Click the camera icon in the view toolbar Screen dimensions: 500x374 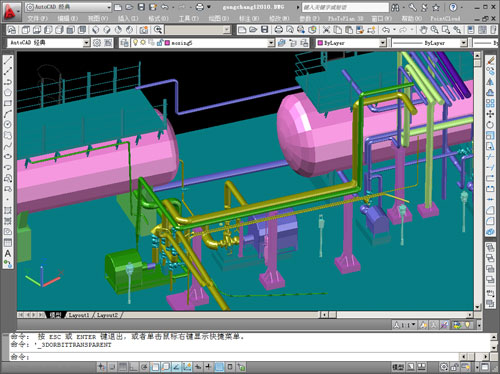(x=144, y=30)
